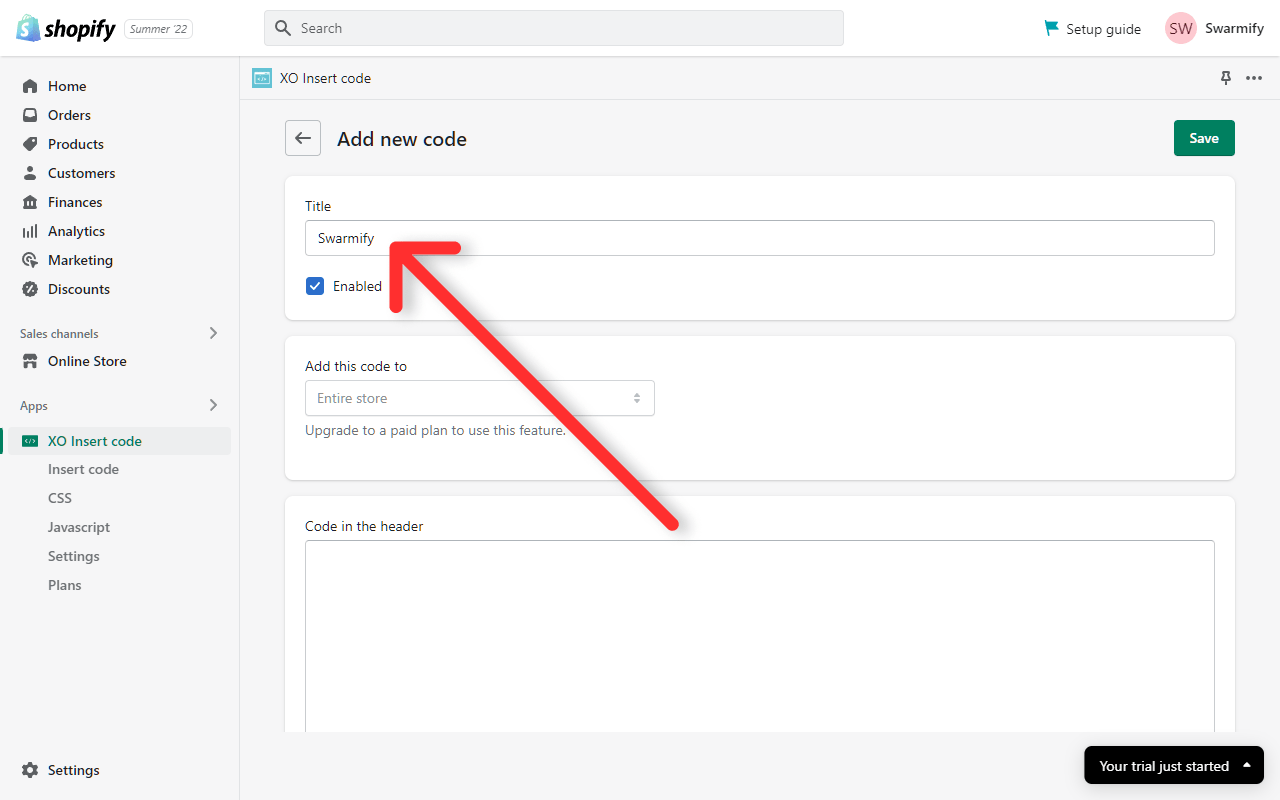Screen dimensions: 1280x800
Task: Click the Customers person icon
Action: [30, 173]
